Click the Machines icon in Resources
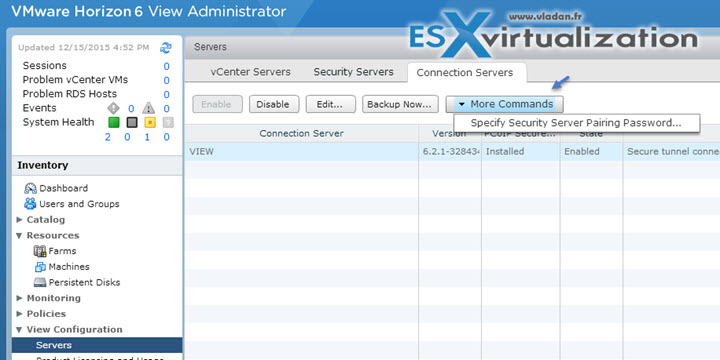This screenshot has width=720, height=360. (40, 267)
